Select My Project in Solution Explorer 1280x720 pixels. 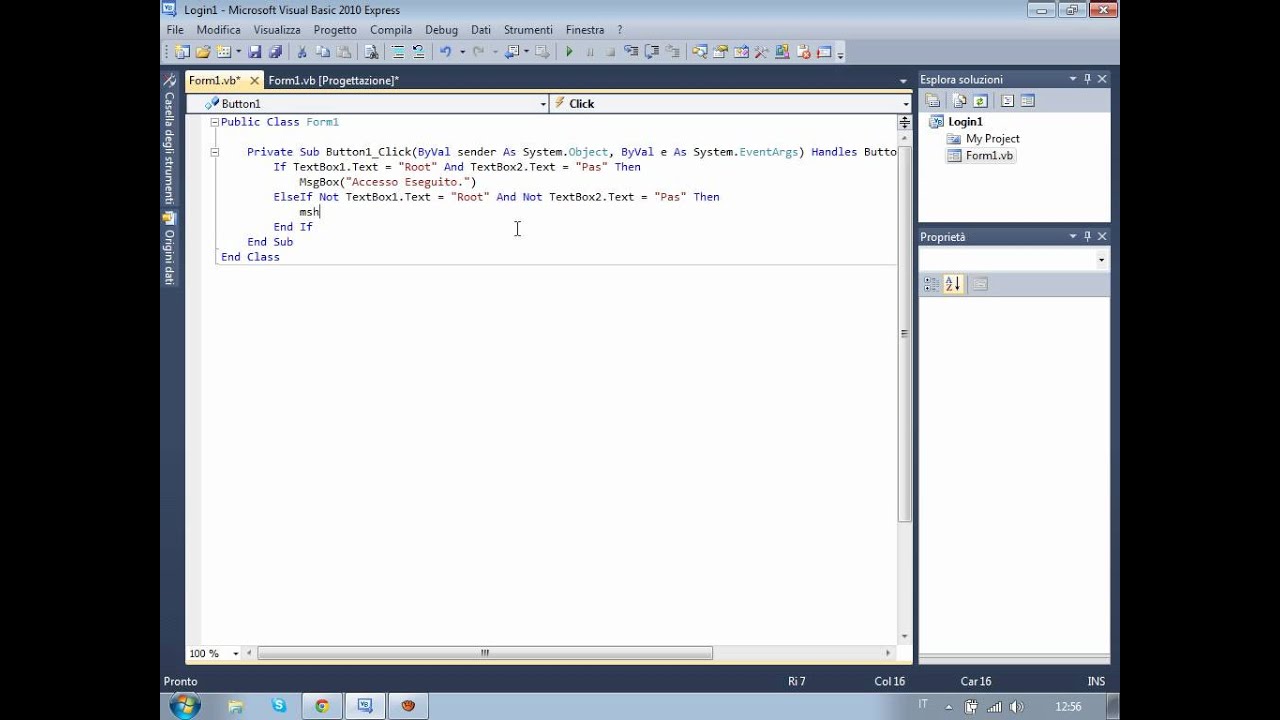(992, 139)
